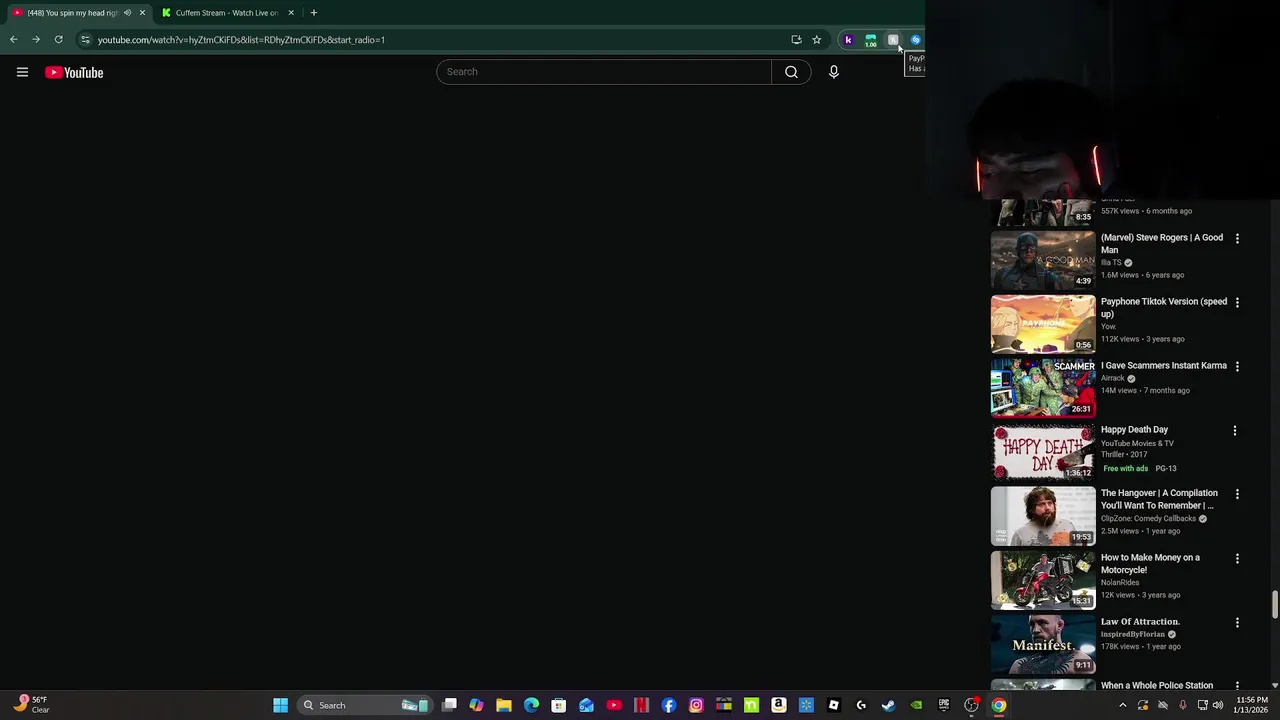Open a new browser tab
This screenshot has height=720, width=1280.
(313, 13)
